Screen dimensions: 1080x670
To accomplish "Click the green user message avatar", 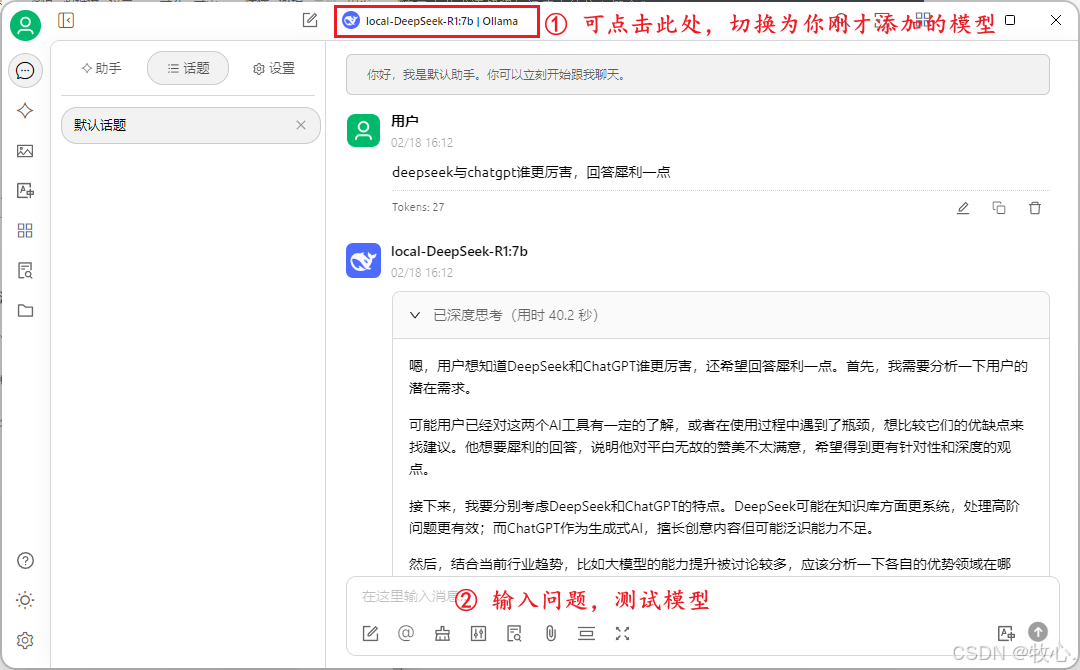I will [x=364, y=131].
